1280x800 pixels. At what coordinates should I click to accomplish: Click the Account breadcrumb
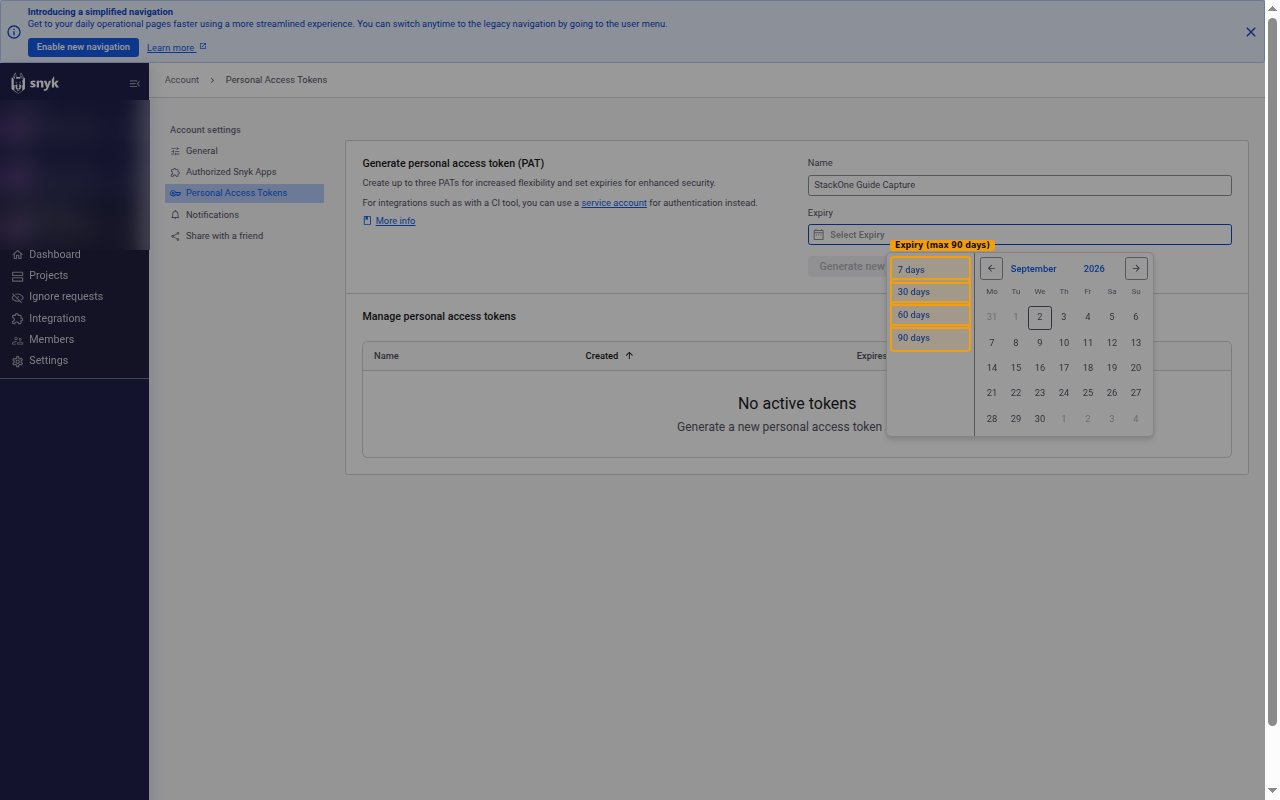[x=182, y=80]
